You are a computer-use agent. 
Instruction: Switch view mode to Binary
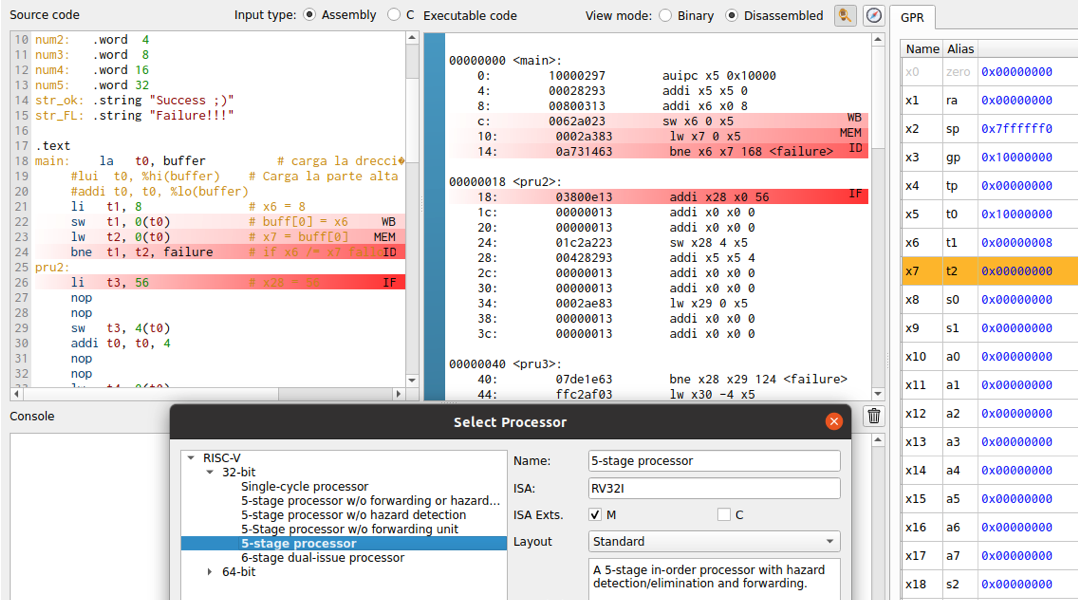[x=666, y=16]
